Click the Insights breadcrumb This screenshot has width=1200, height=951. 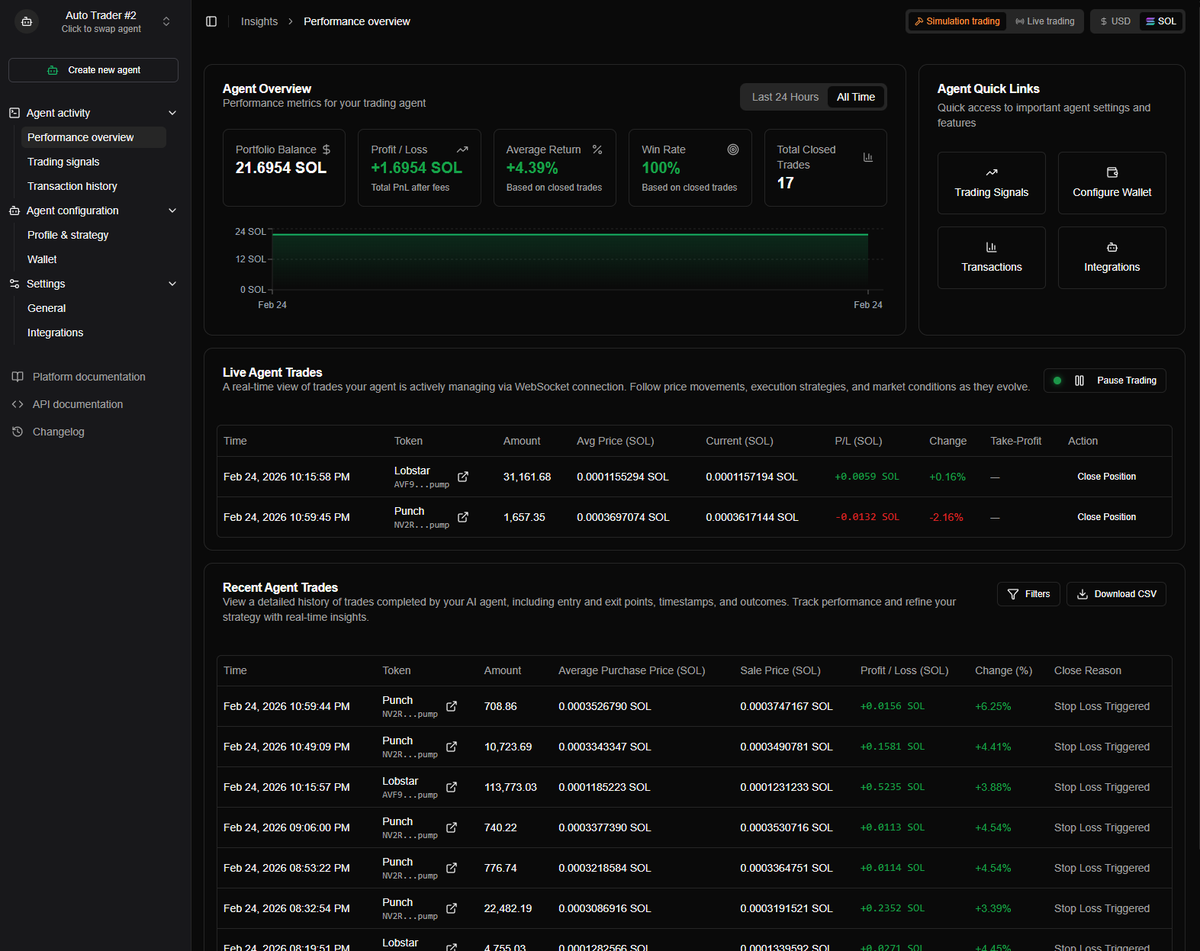tap(259, 21)
